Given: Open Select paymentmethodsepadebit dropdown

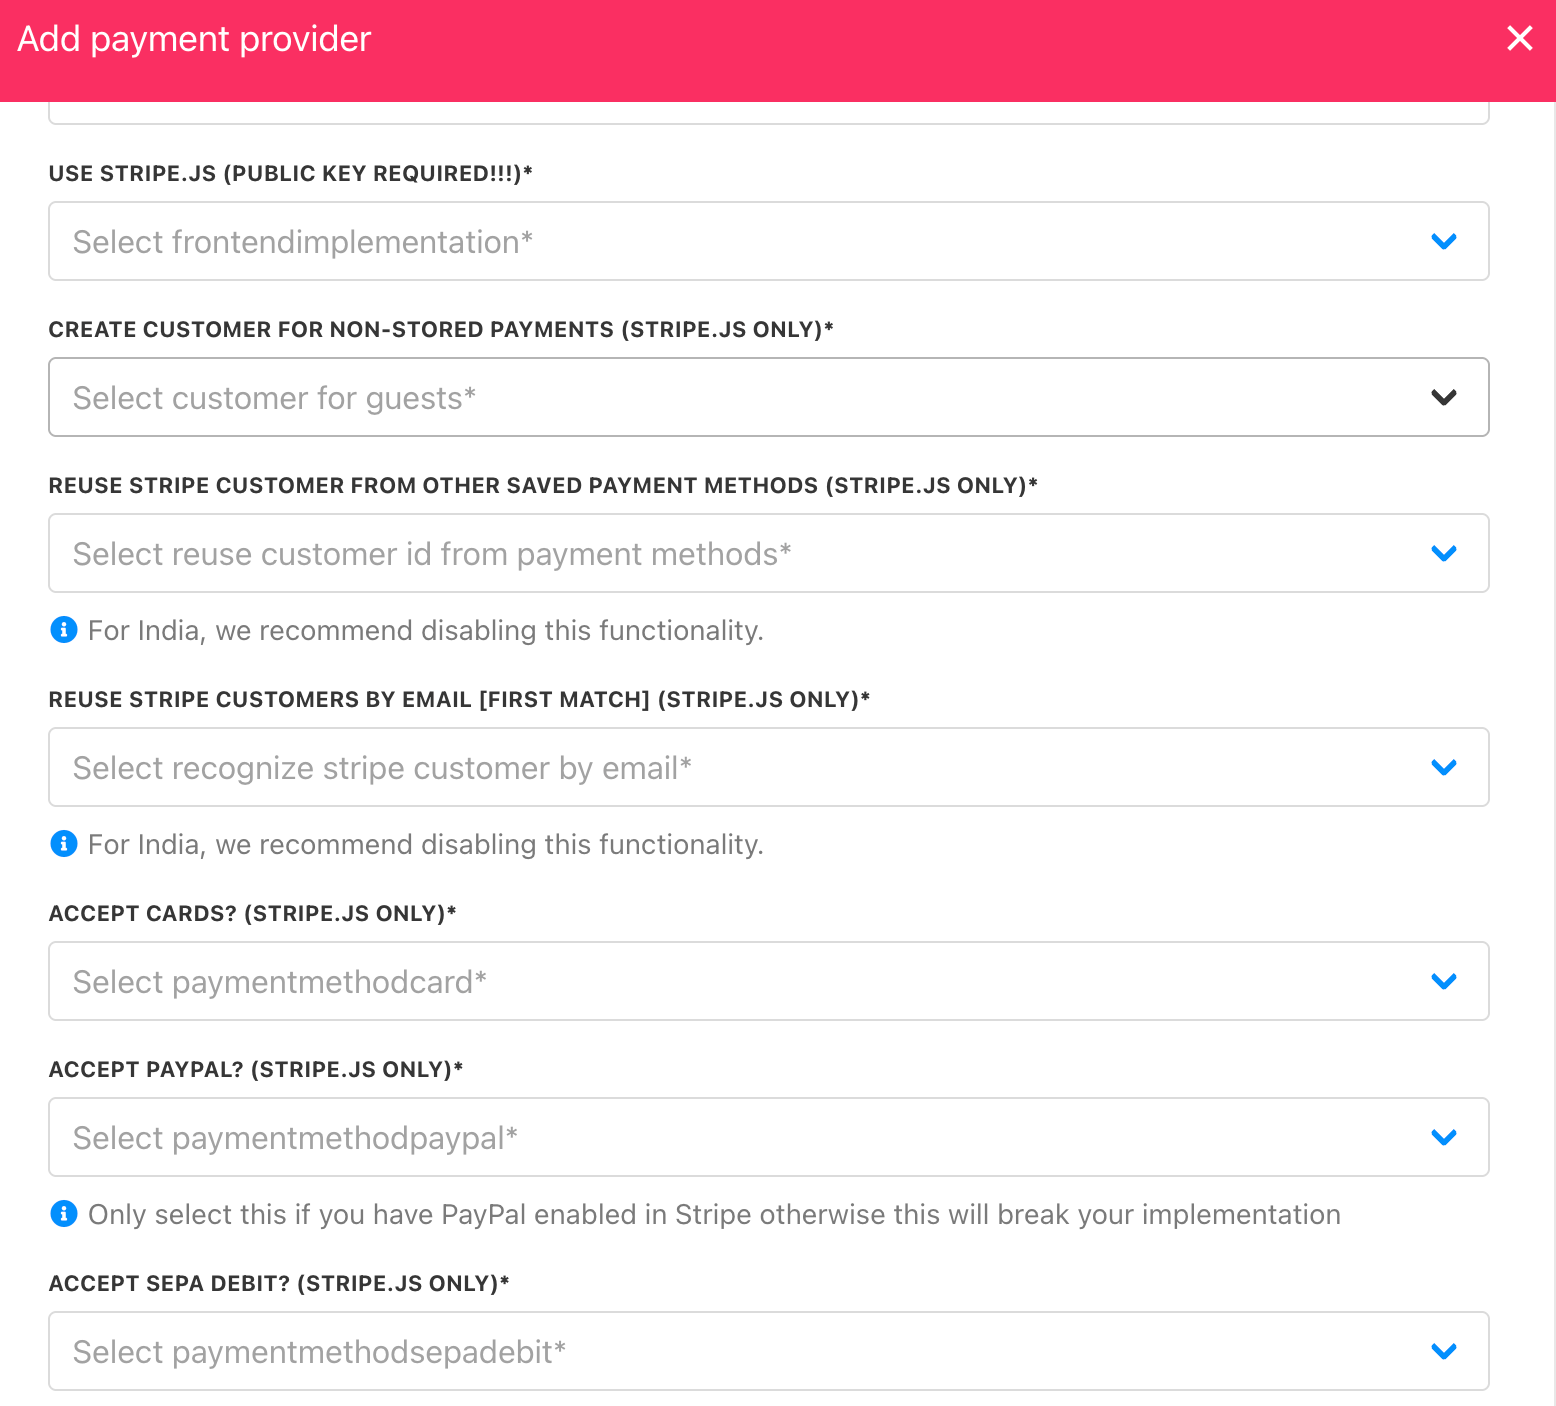Looking at the screenshot, I should pos(768,1351).
